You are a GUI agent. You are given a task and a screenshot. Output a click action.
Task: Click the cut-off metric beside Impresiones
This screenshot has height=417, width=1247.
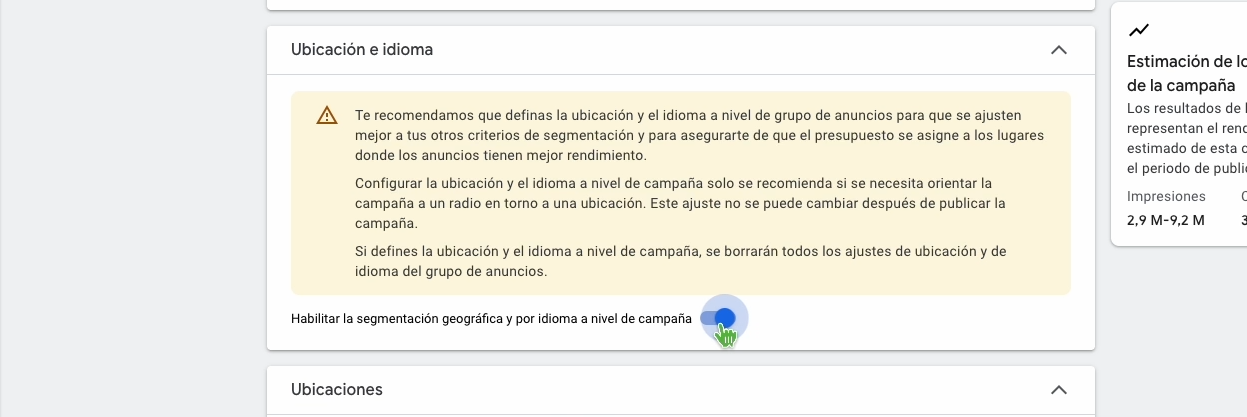click(1244, 208)
